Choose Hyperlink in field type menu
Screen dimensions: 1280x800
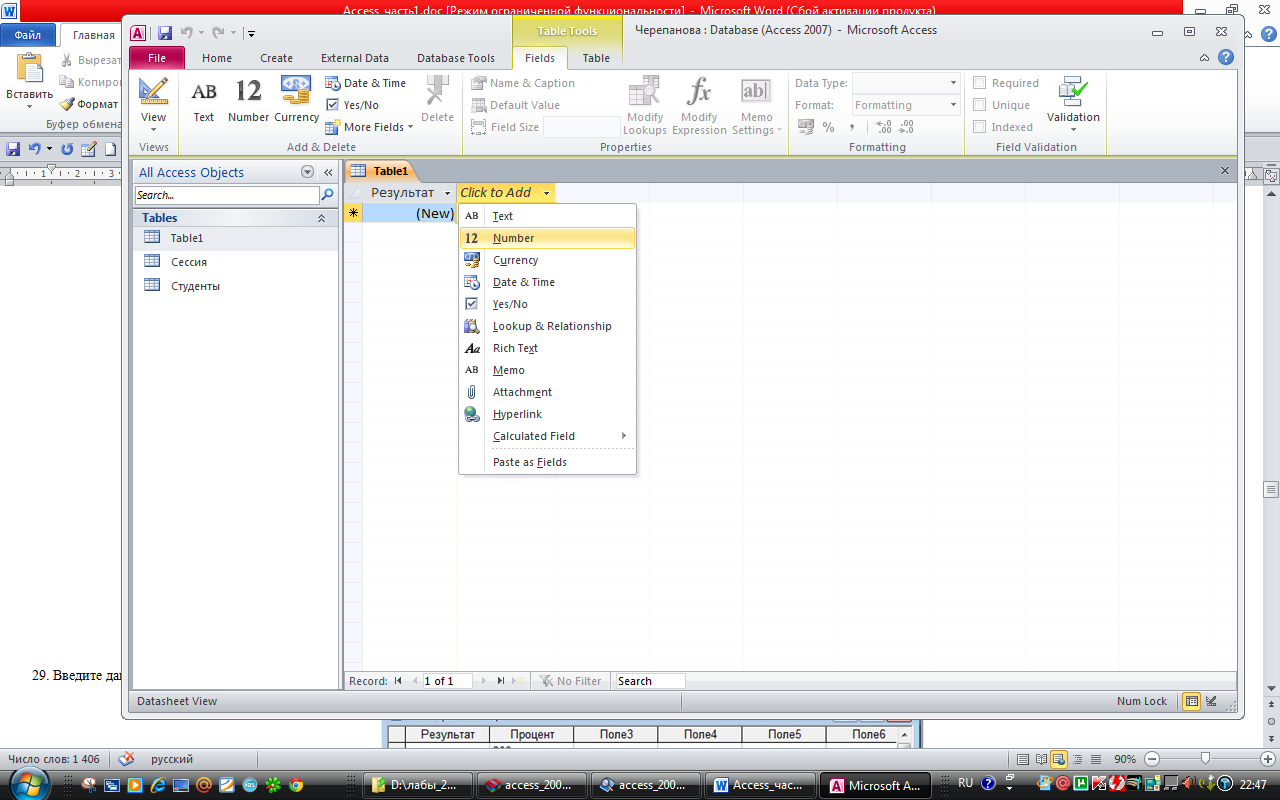click(547, 414)
